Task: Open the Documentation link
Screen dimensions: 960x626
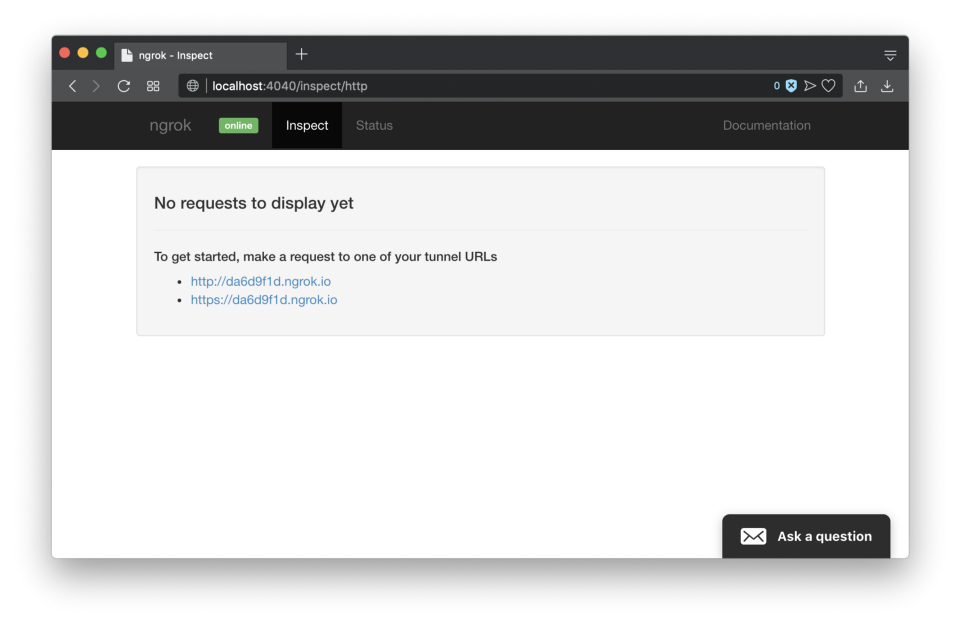Action: (766, 125)
